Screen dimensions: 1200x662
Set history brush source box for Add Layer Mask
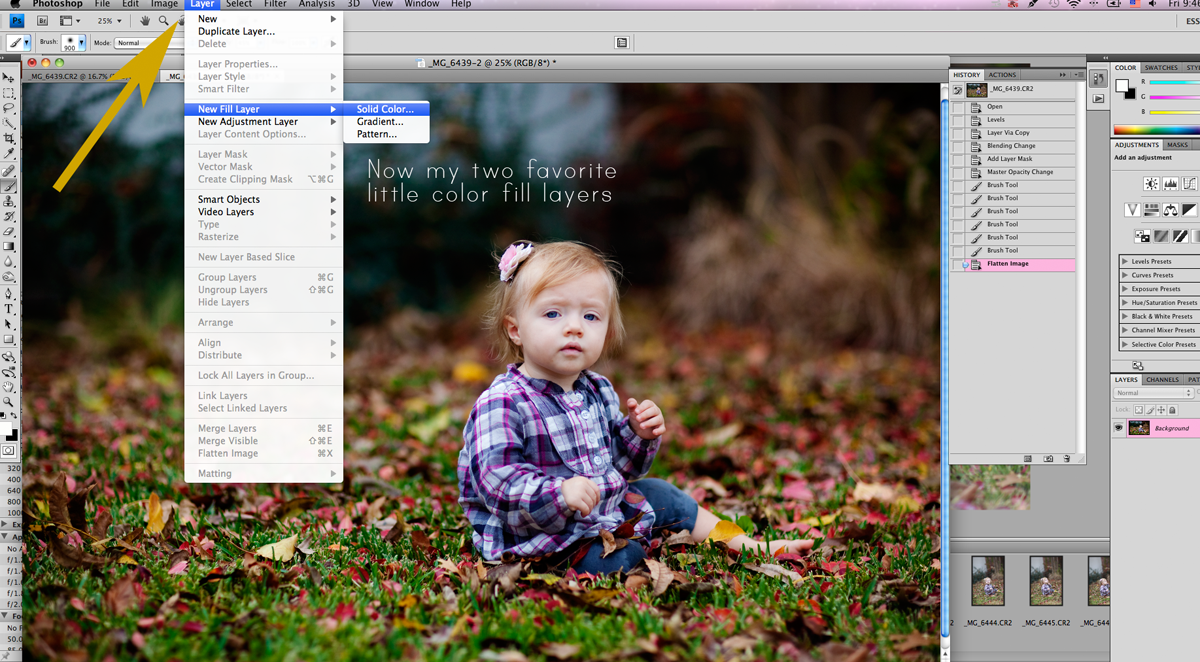pos(958,159)
